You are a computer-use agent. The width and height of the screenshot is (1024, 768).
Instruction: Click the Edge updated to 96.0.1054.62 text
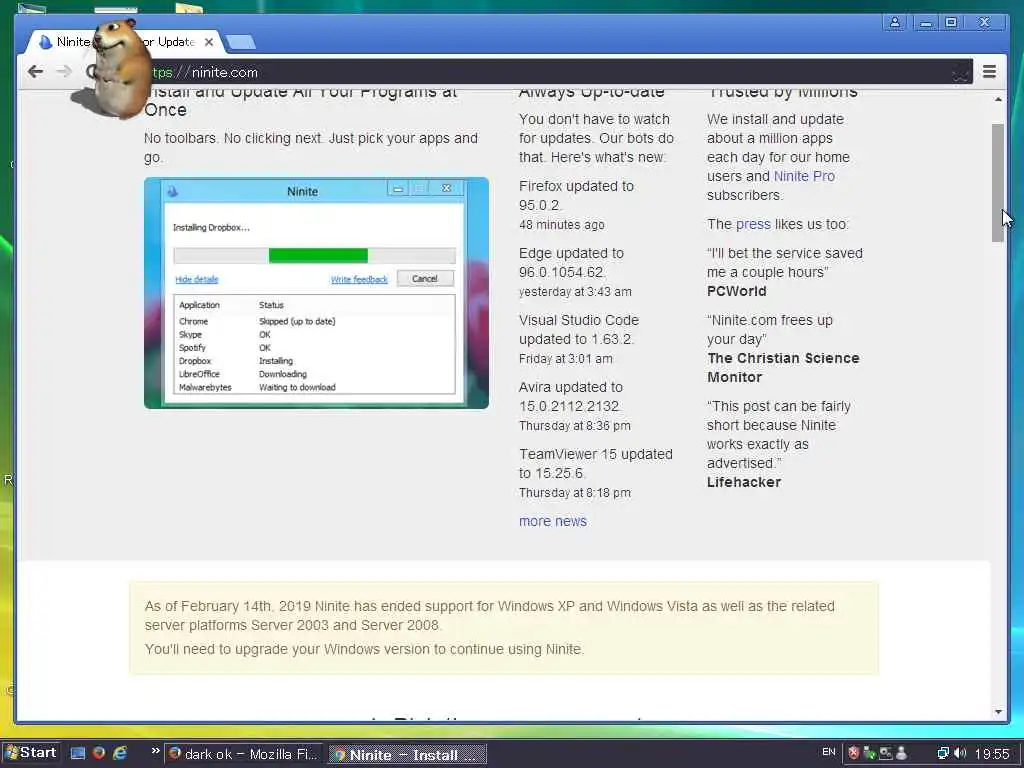pyautogui.click(x=571, y=263)
